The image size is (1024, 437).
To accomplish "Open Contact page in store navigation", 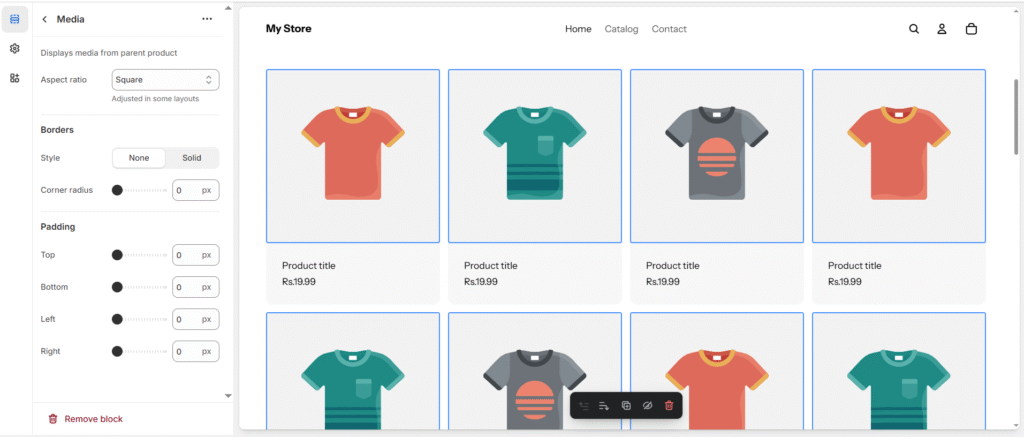I will point(669,29).
